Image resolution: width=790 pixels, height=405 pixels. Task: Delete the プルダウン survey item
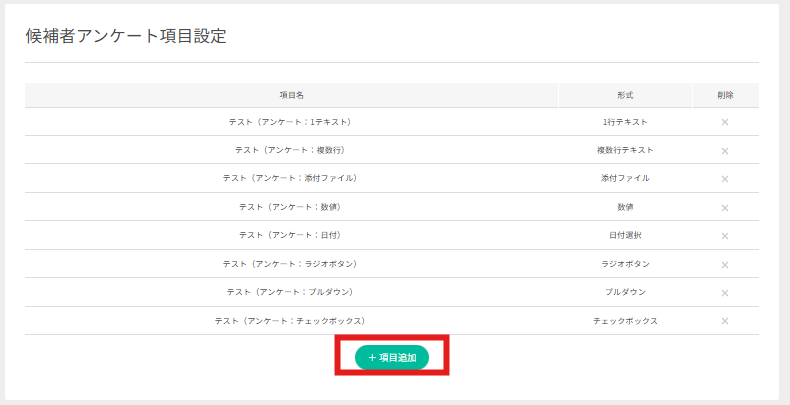pyautogui.click(x=725, y=292)
